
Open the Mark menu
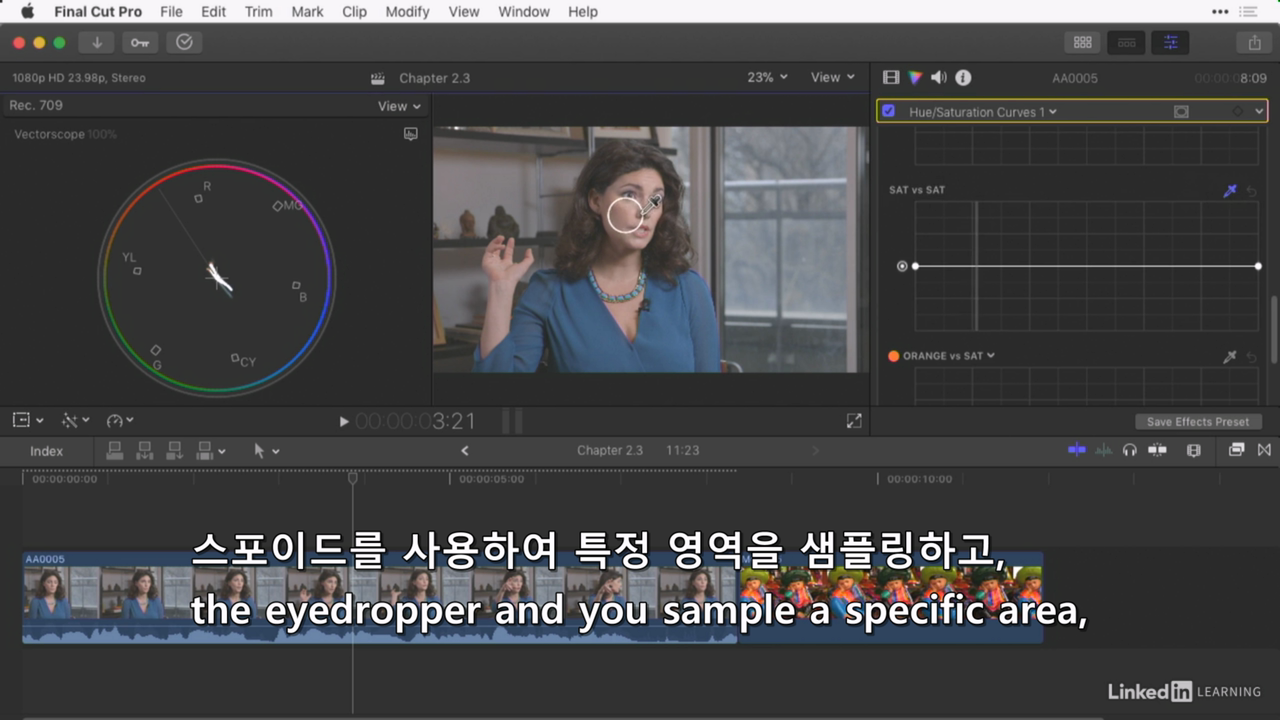click(307, 12)
